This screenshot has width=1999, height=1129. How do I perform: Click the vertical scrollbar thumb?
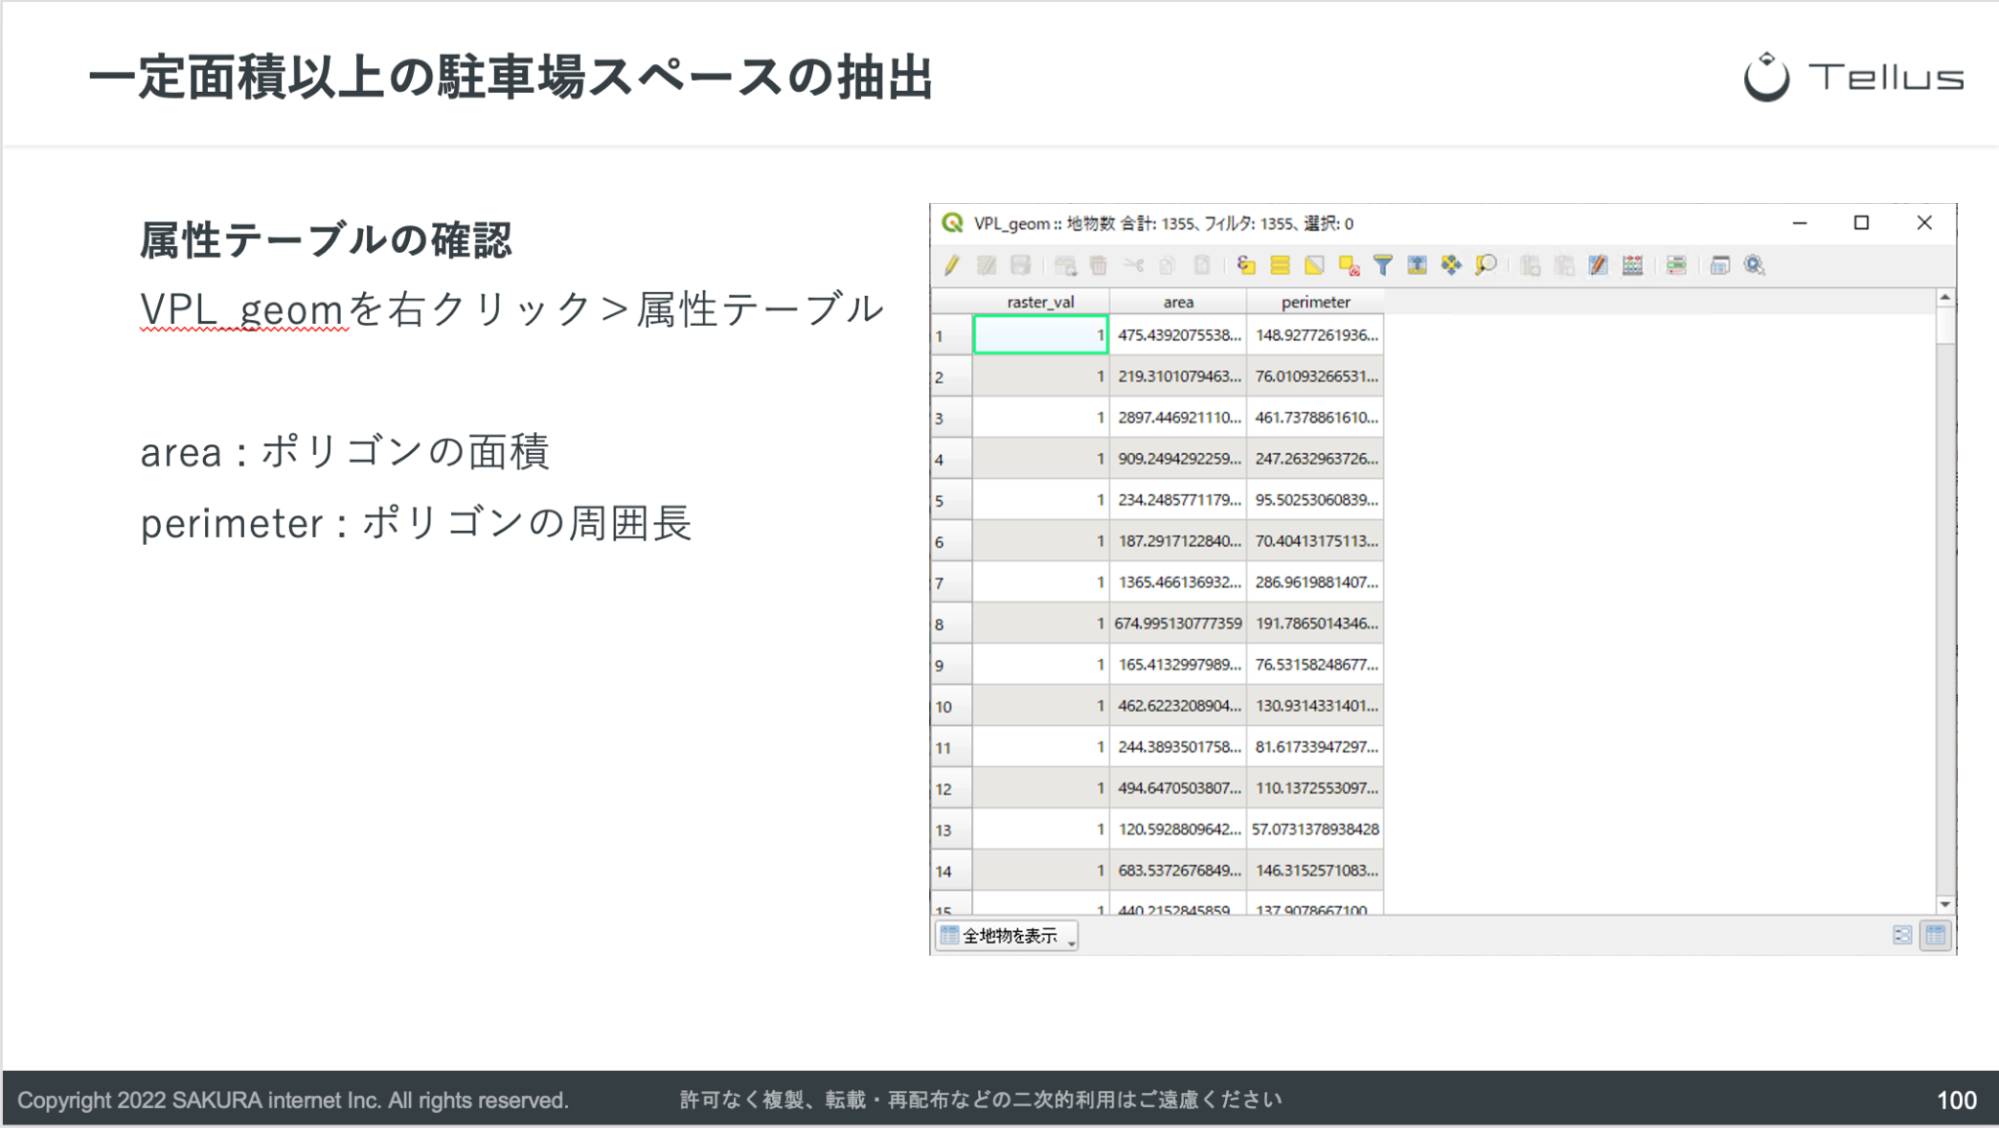1944,325
